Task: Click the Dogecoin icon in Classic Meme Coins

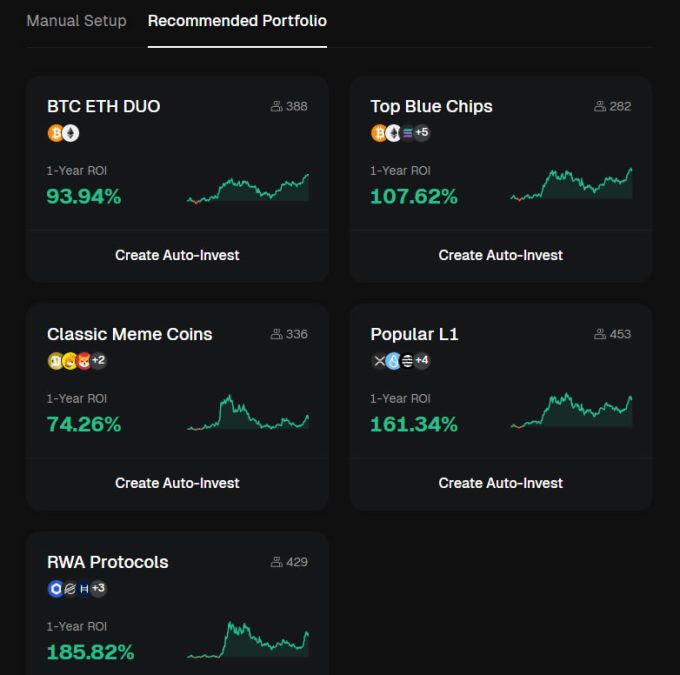Action: (55, 361)
